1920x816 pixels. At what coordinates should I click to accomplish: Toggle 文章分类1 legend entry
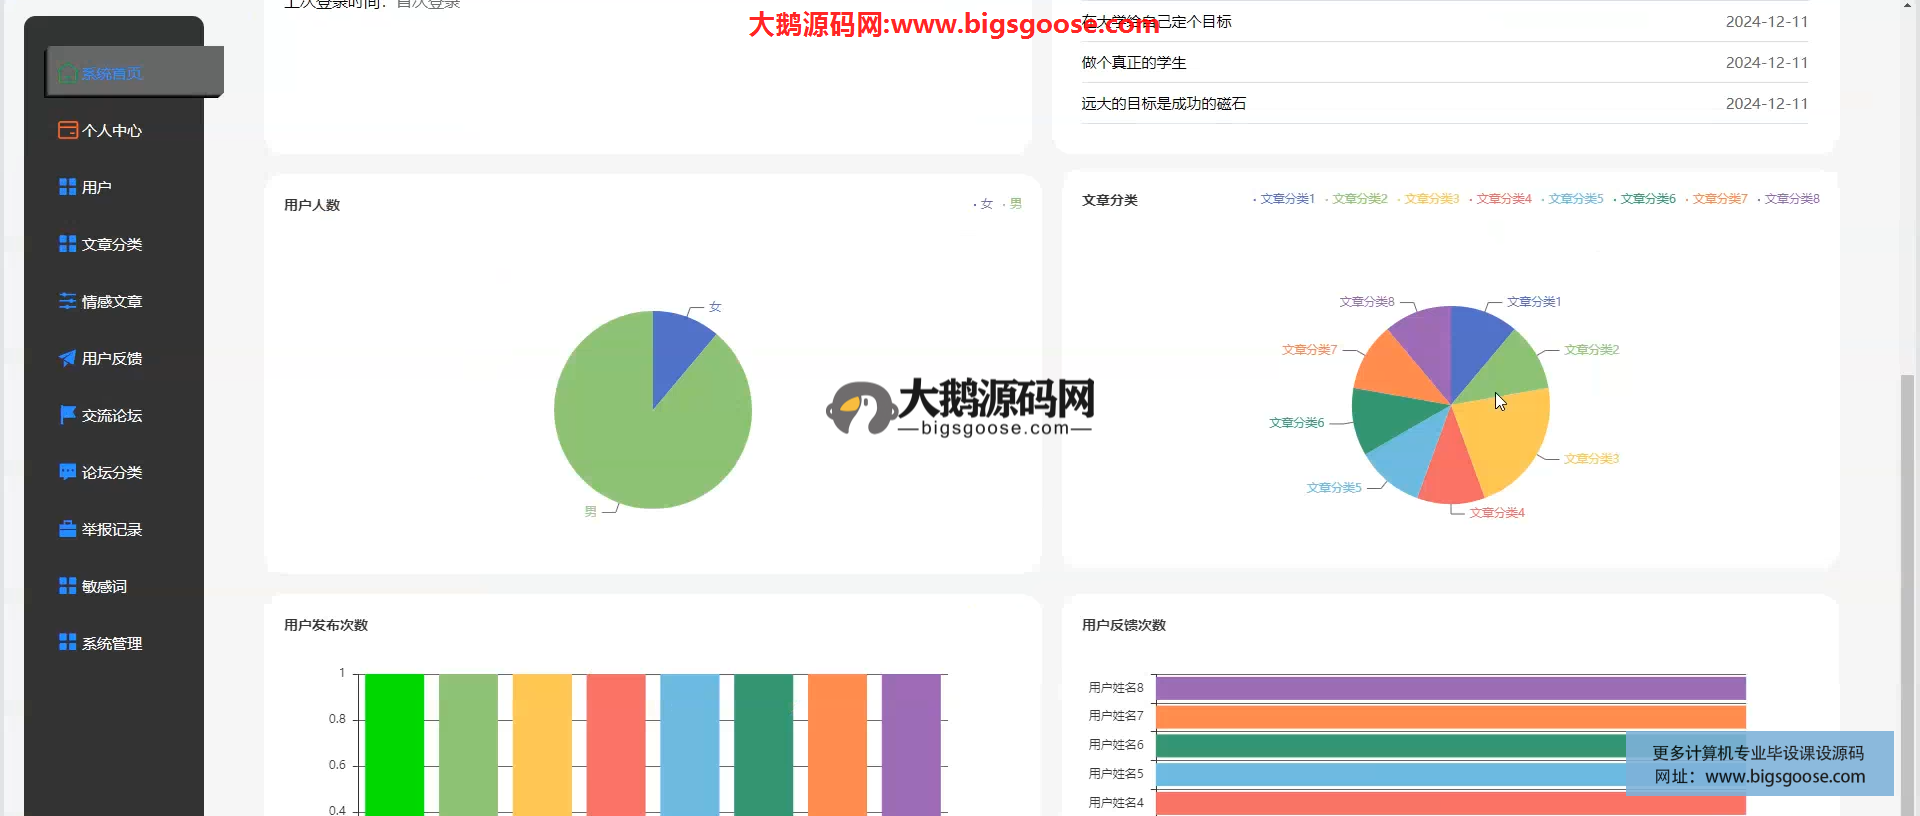1286,199
